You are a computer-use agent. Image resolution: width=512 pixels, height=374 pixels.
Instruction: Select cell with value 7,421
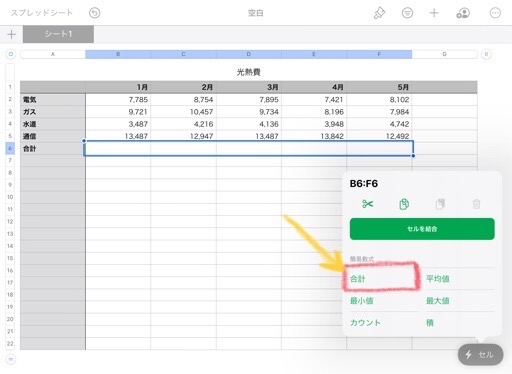(x=314, y=99)
